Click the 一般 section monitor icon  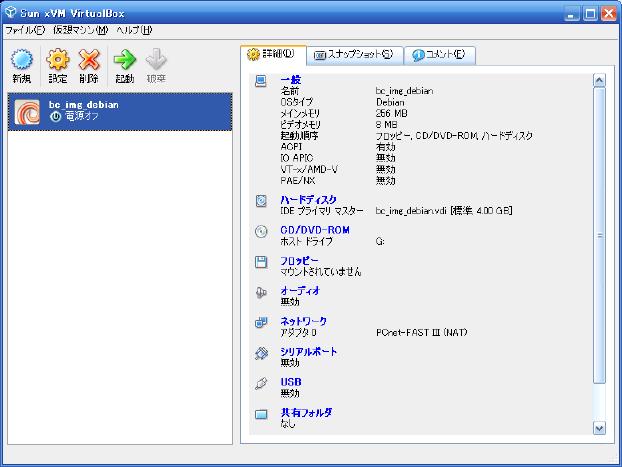point(261,81)
